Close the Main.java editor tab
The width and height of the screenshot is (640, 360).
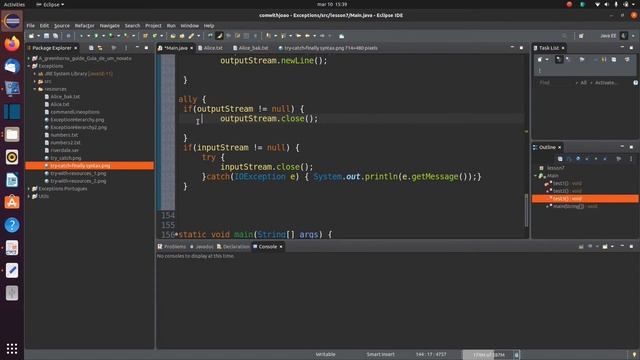[191, 48]
